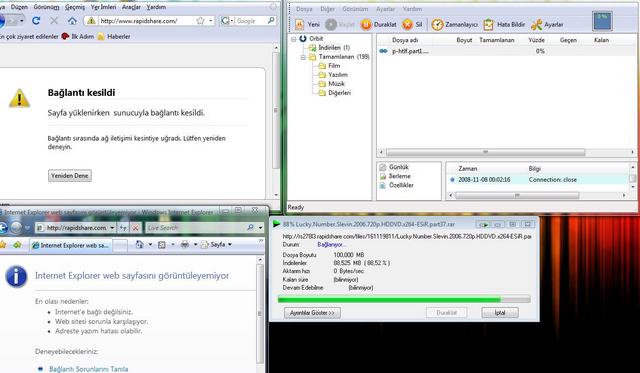Image resolution: width=640 pixels, height=373 pixels.
Task: Click bookmark star in Firefox address bar
Action: pos(200,20)
